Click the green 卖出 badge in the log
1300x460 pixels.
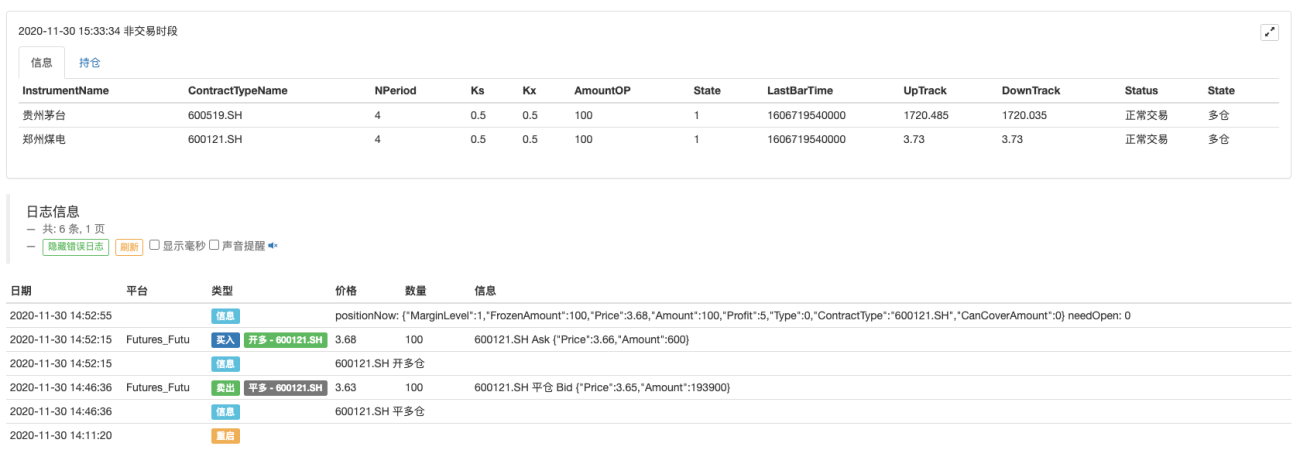tap(225, 388)
